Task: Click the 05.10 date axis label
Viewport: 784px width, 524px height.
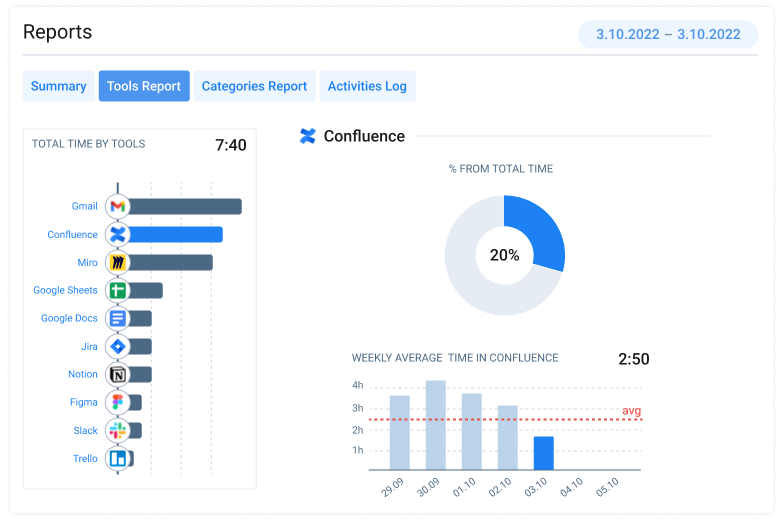Action: click(607, 486)
